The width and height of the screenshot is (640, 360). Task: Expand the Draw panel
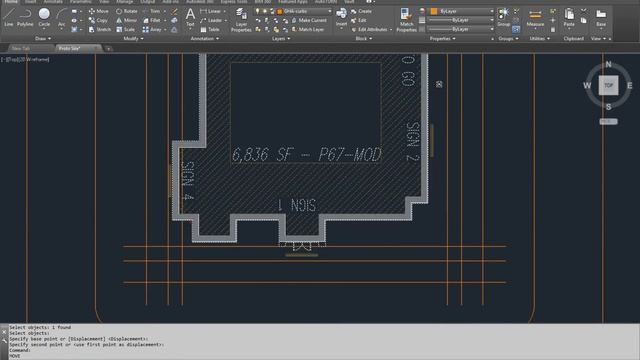pos(43,38)
